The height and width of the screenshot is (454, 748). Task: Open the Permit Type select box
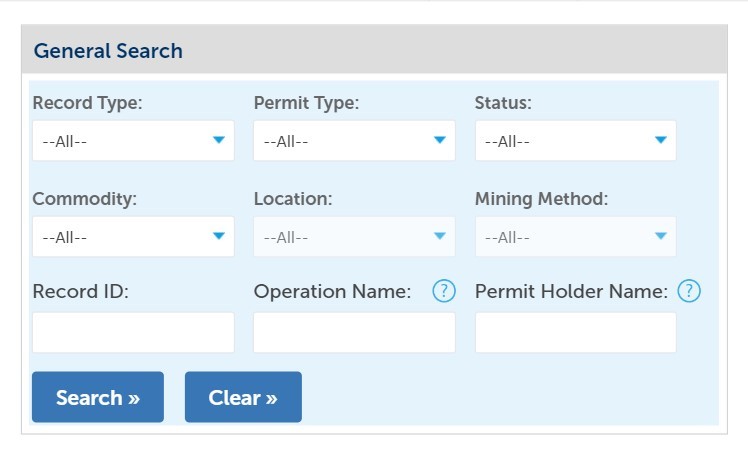pos(354,141)
